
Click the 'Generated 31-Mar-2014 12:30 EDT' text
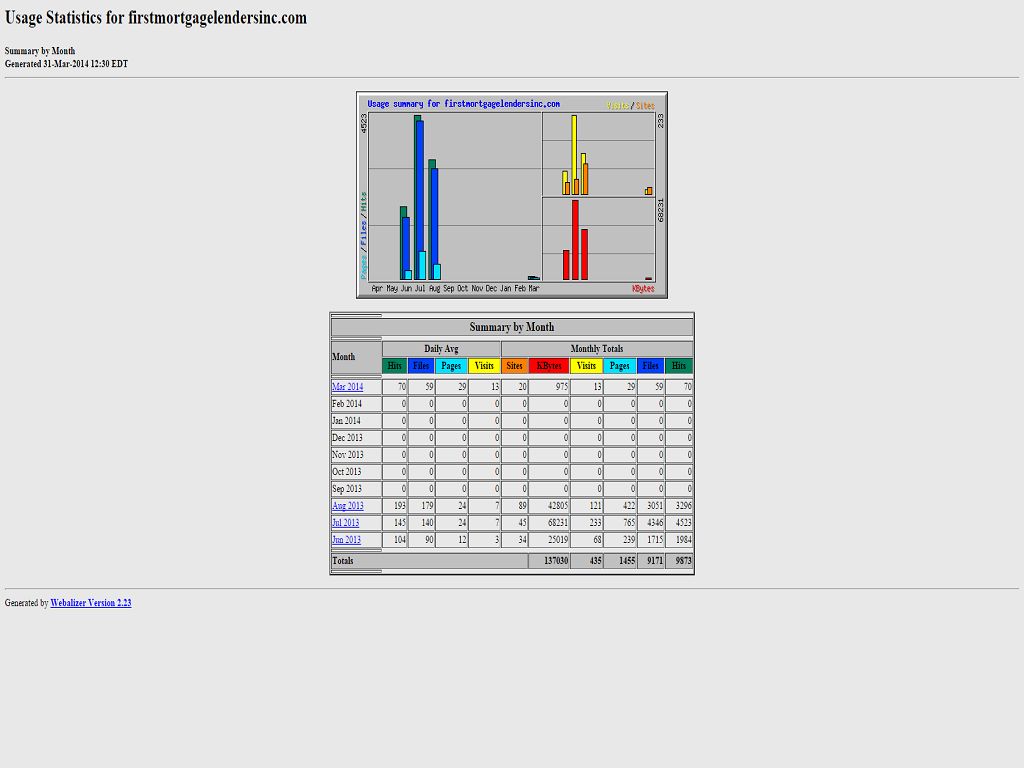pos(66,64)
